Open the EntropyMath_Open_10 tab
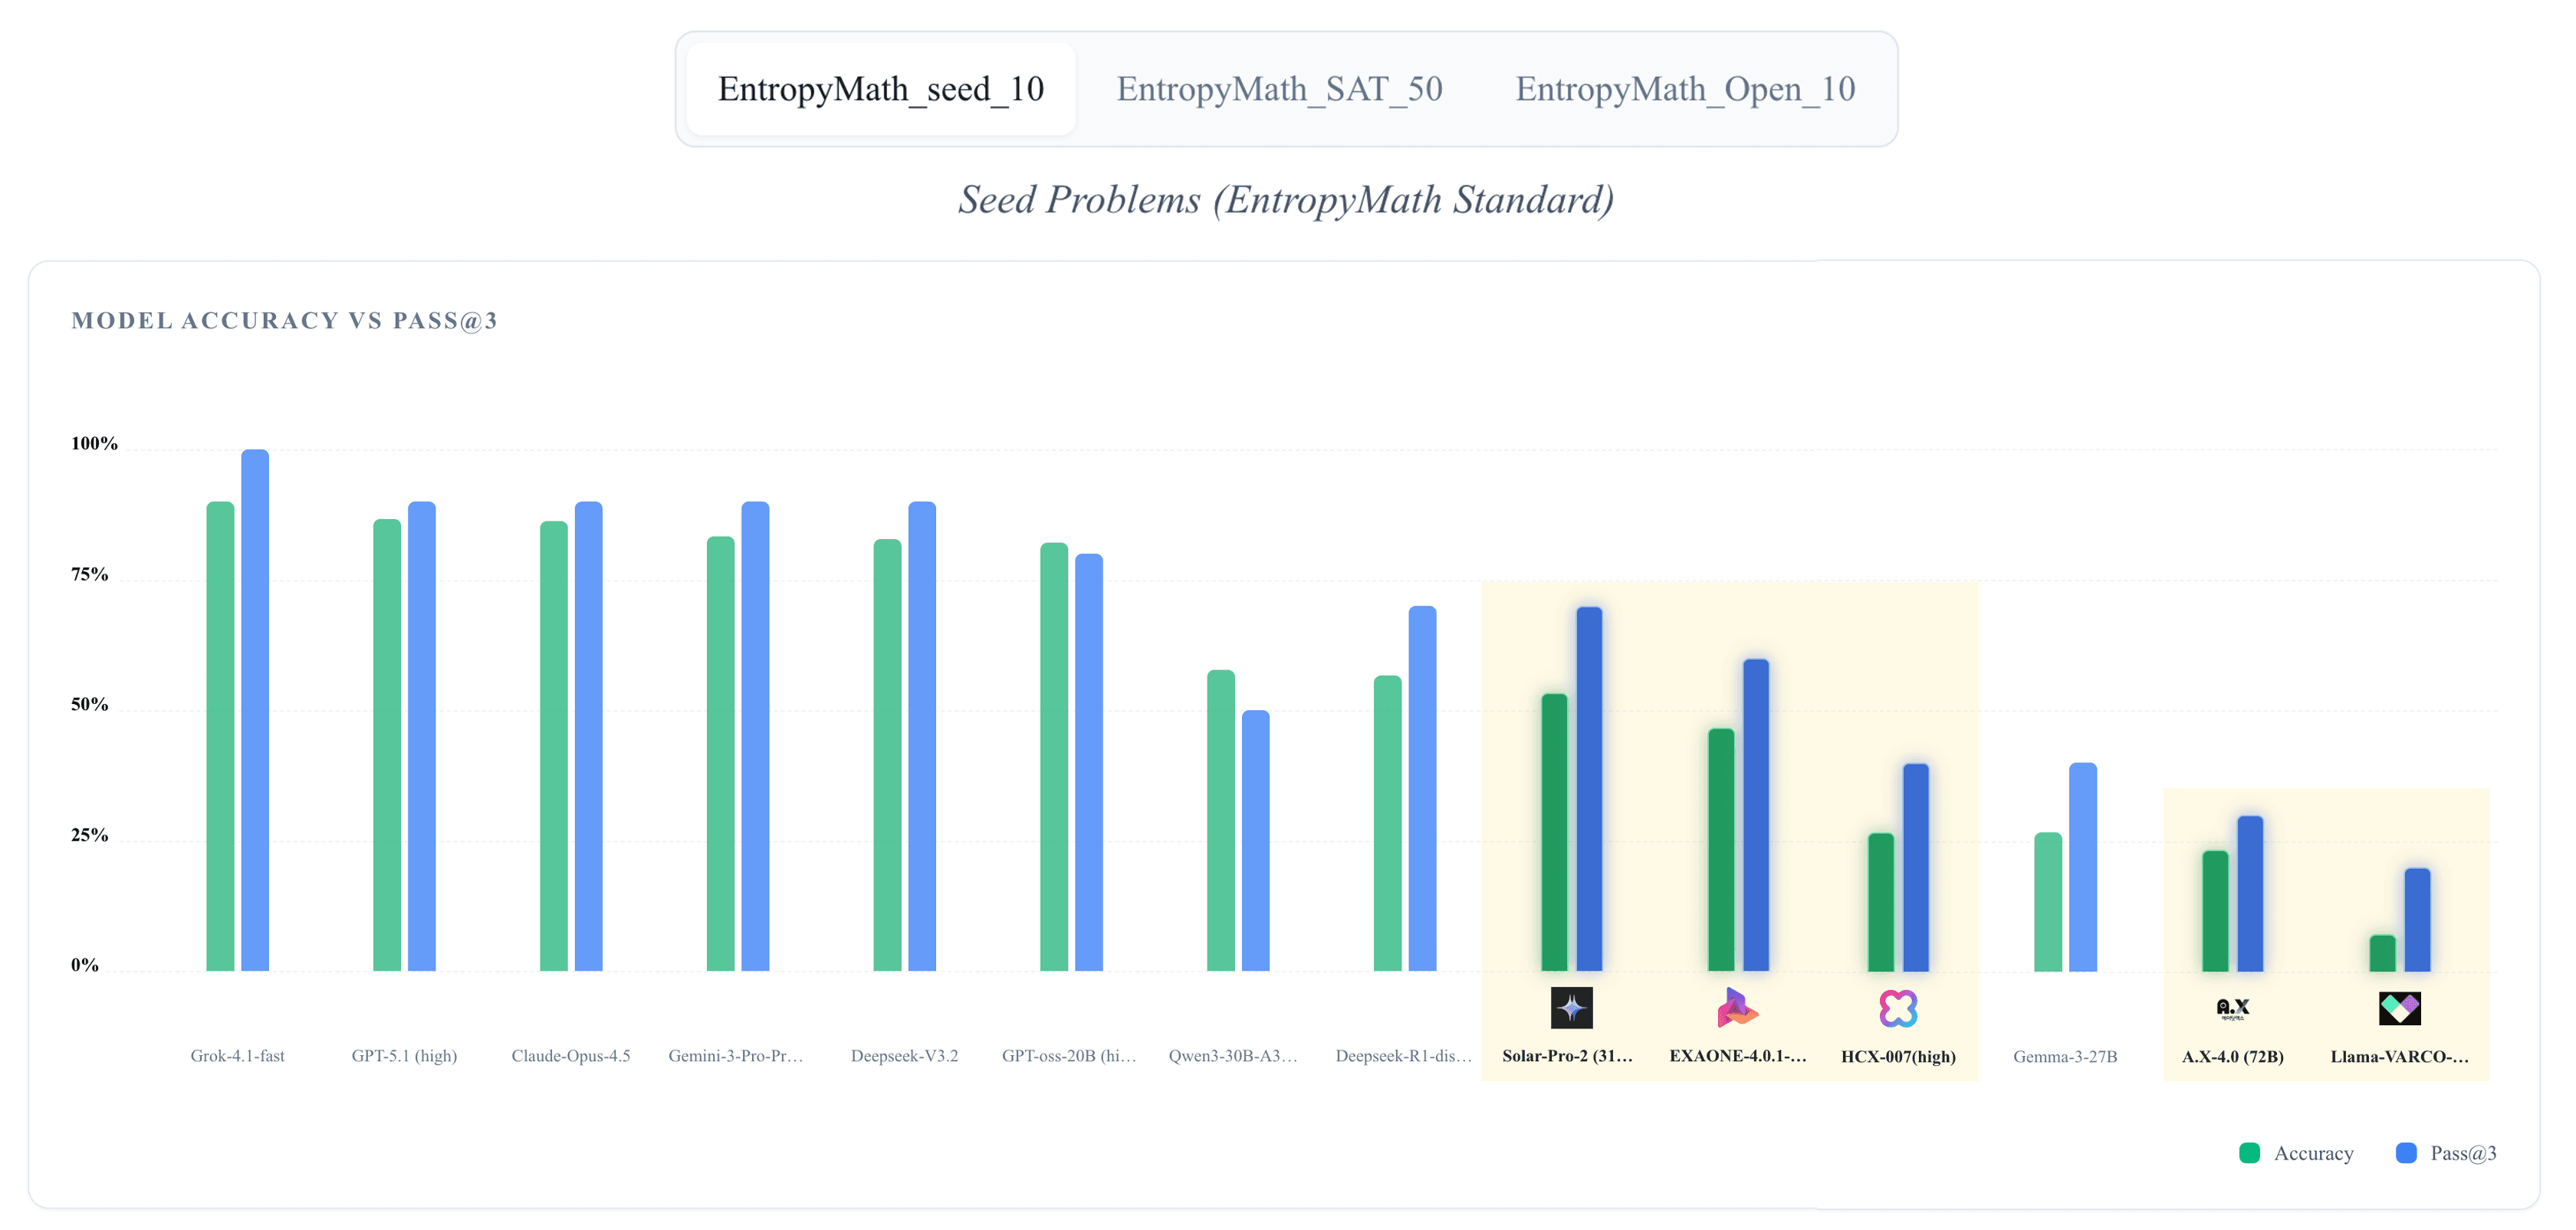Screen dimensions: 2576x1230 [1684, 89]
